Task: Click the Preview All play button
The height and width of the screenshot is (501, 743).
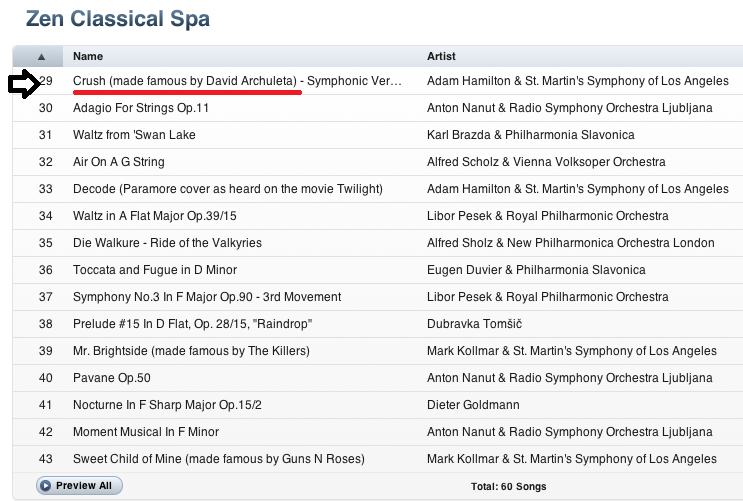Action: [80, 485]
